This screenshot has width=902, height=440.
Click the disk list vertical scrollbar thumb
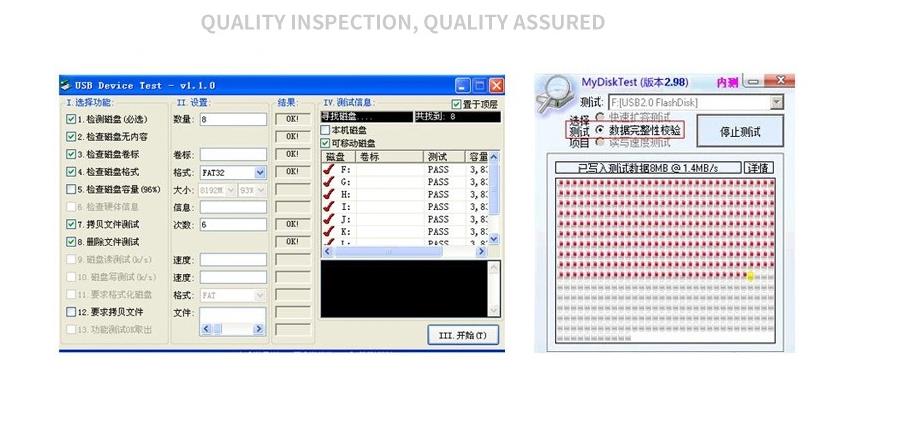[494, 190]
